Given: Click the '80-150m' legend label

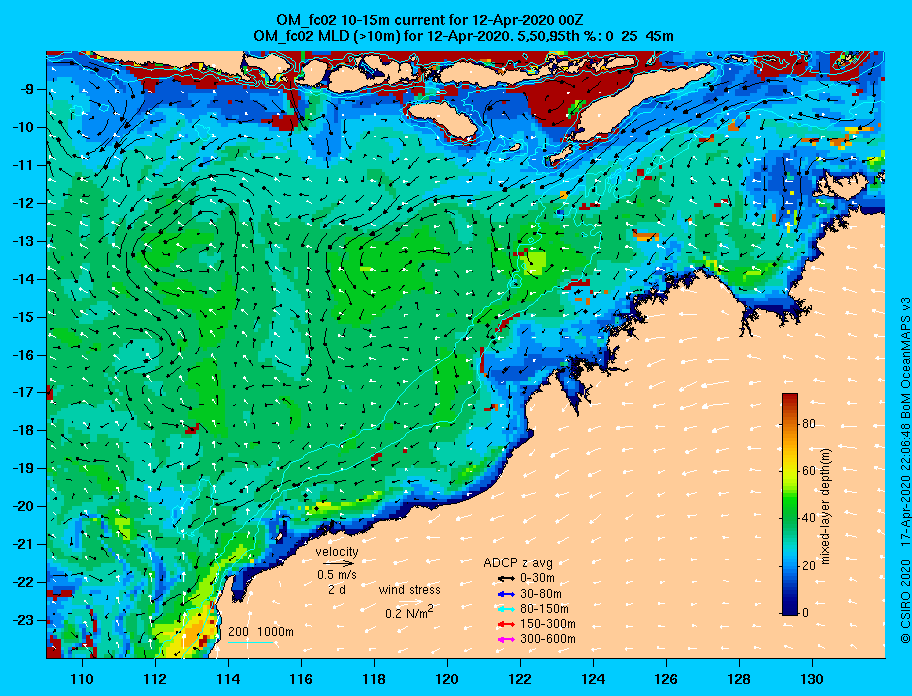Looking at the screenshot, I should pyautogui.click(x=544, y=609).
